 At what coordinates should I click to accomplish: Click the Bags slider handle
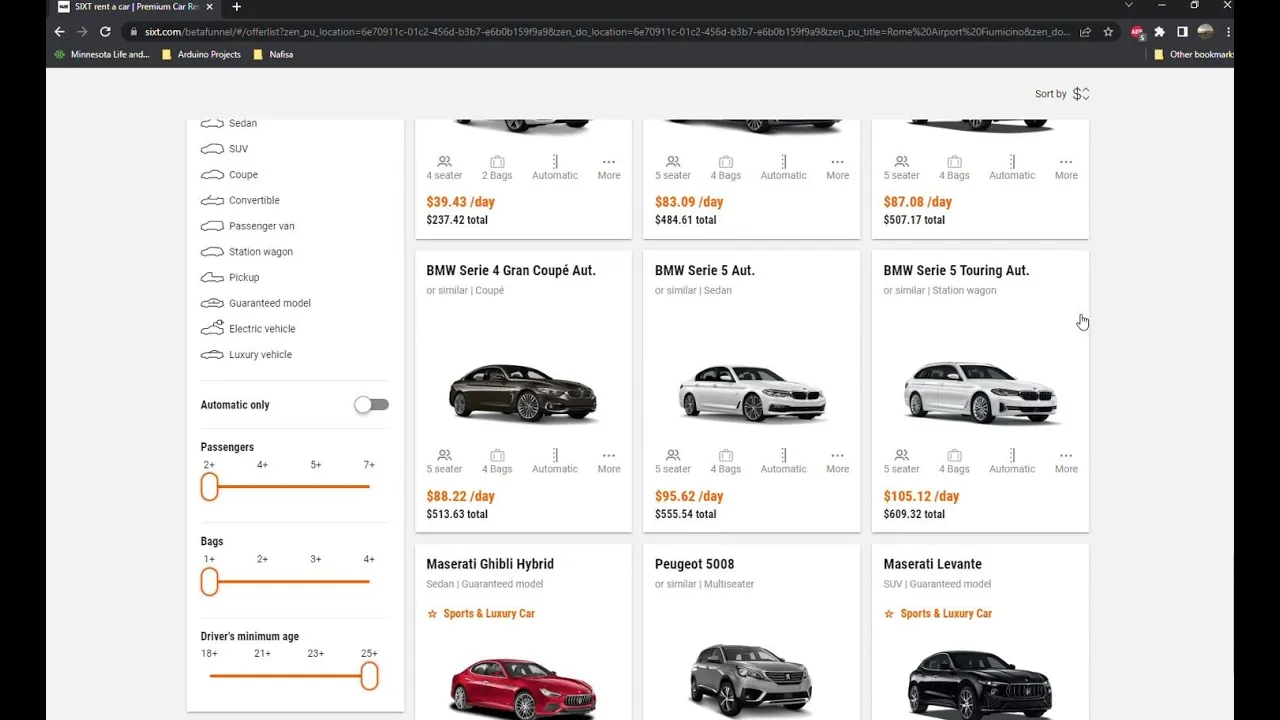pos(209,581)
